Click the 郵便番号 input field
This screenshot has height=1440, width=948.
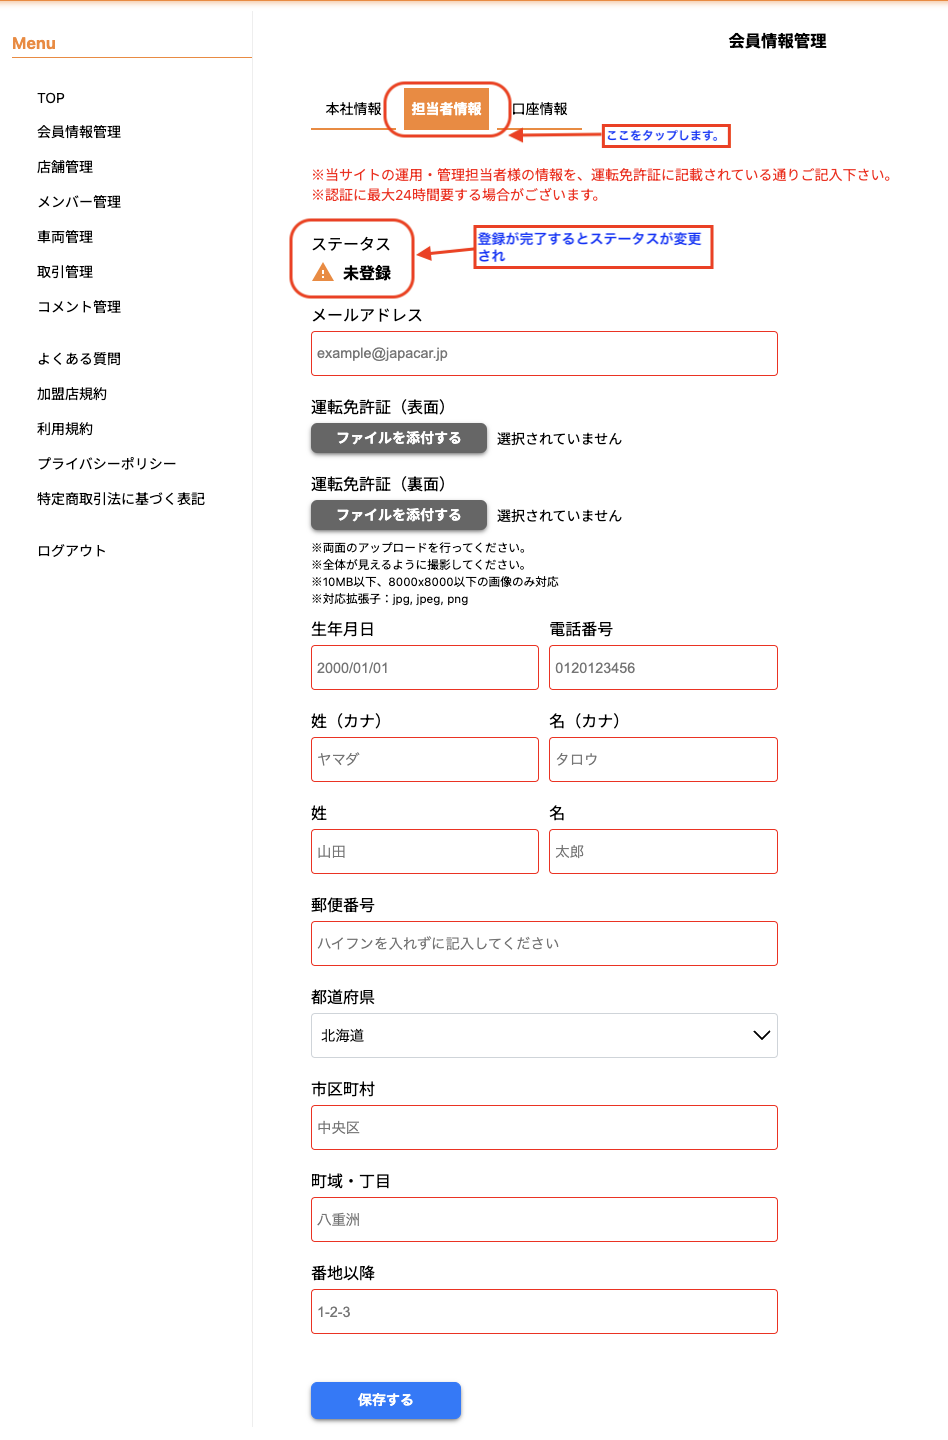tap(544, 944)
